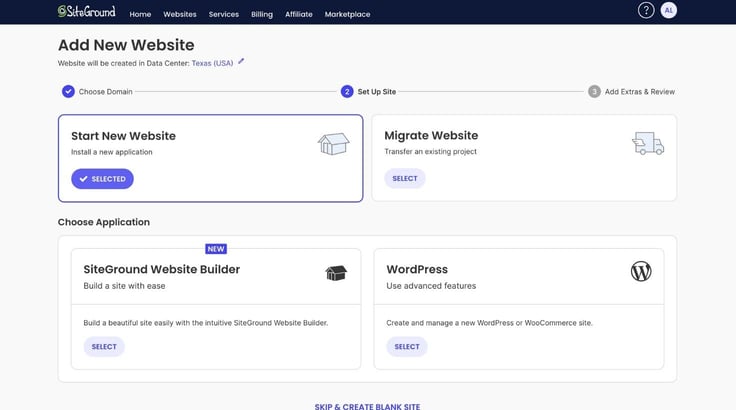Viewport: 736px width, 410px height.
Task: Click the truck icon in Migrate Website
Action: pyautogui.click(x=648, y=143)
